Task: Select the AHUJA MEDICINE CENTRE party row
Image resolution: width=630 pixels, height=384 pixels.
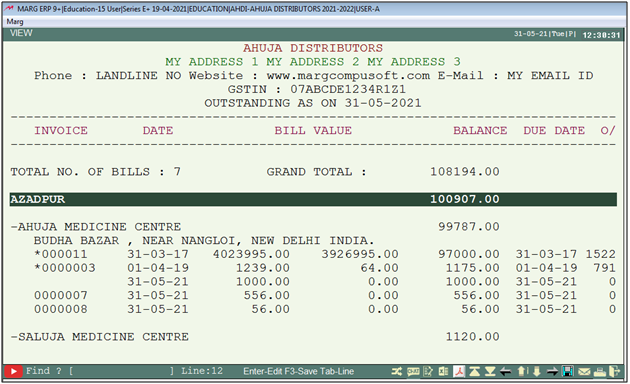Action: click(313, 227)
